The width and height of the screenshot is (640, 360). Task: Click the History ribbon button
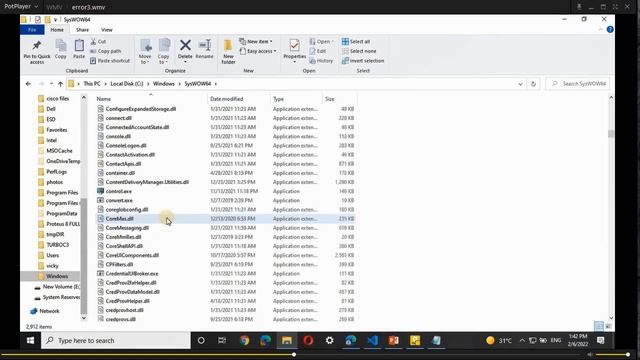point(321,61)
